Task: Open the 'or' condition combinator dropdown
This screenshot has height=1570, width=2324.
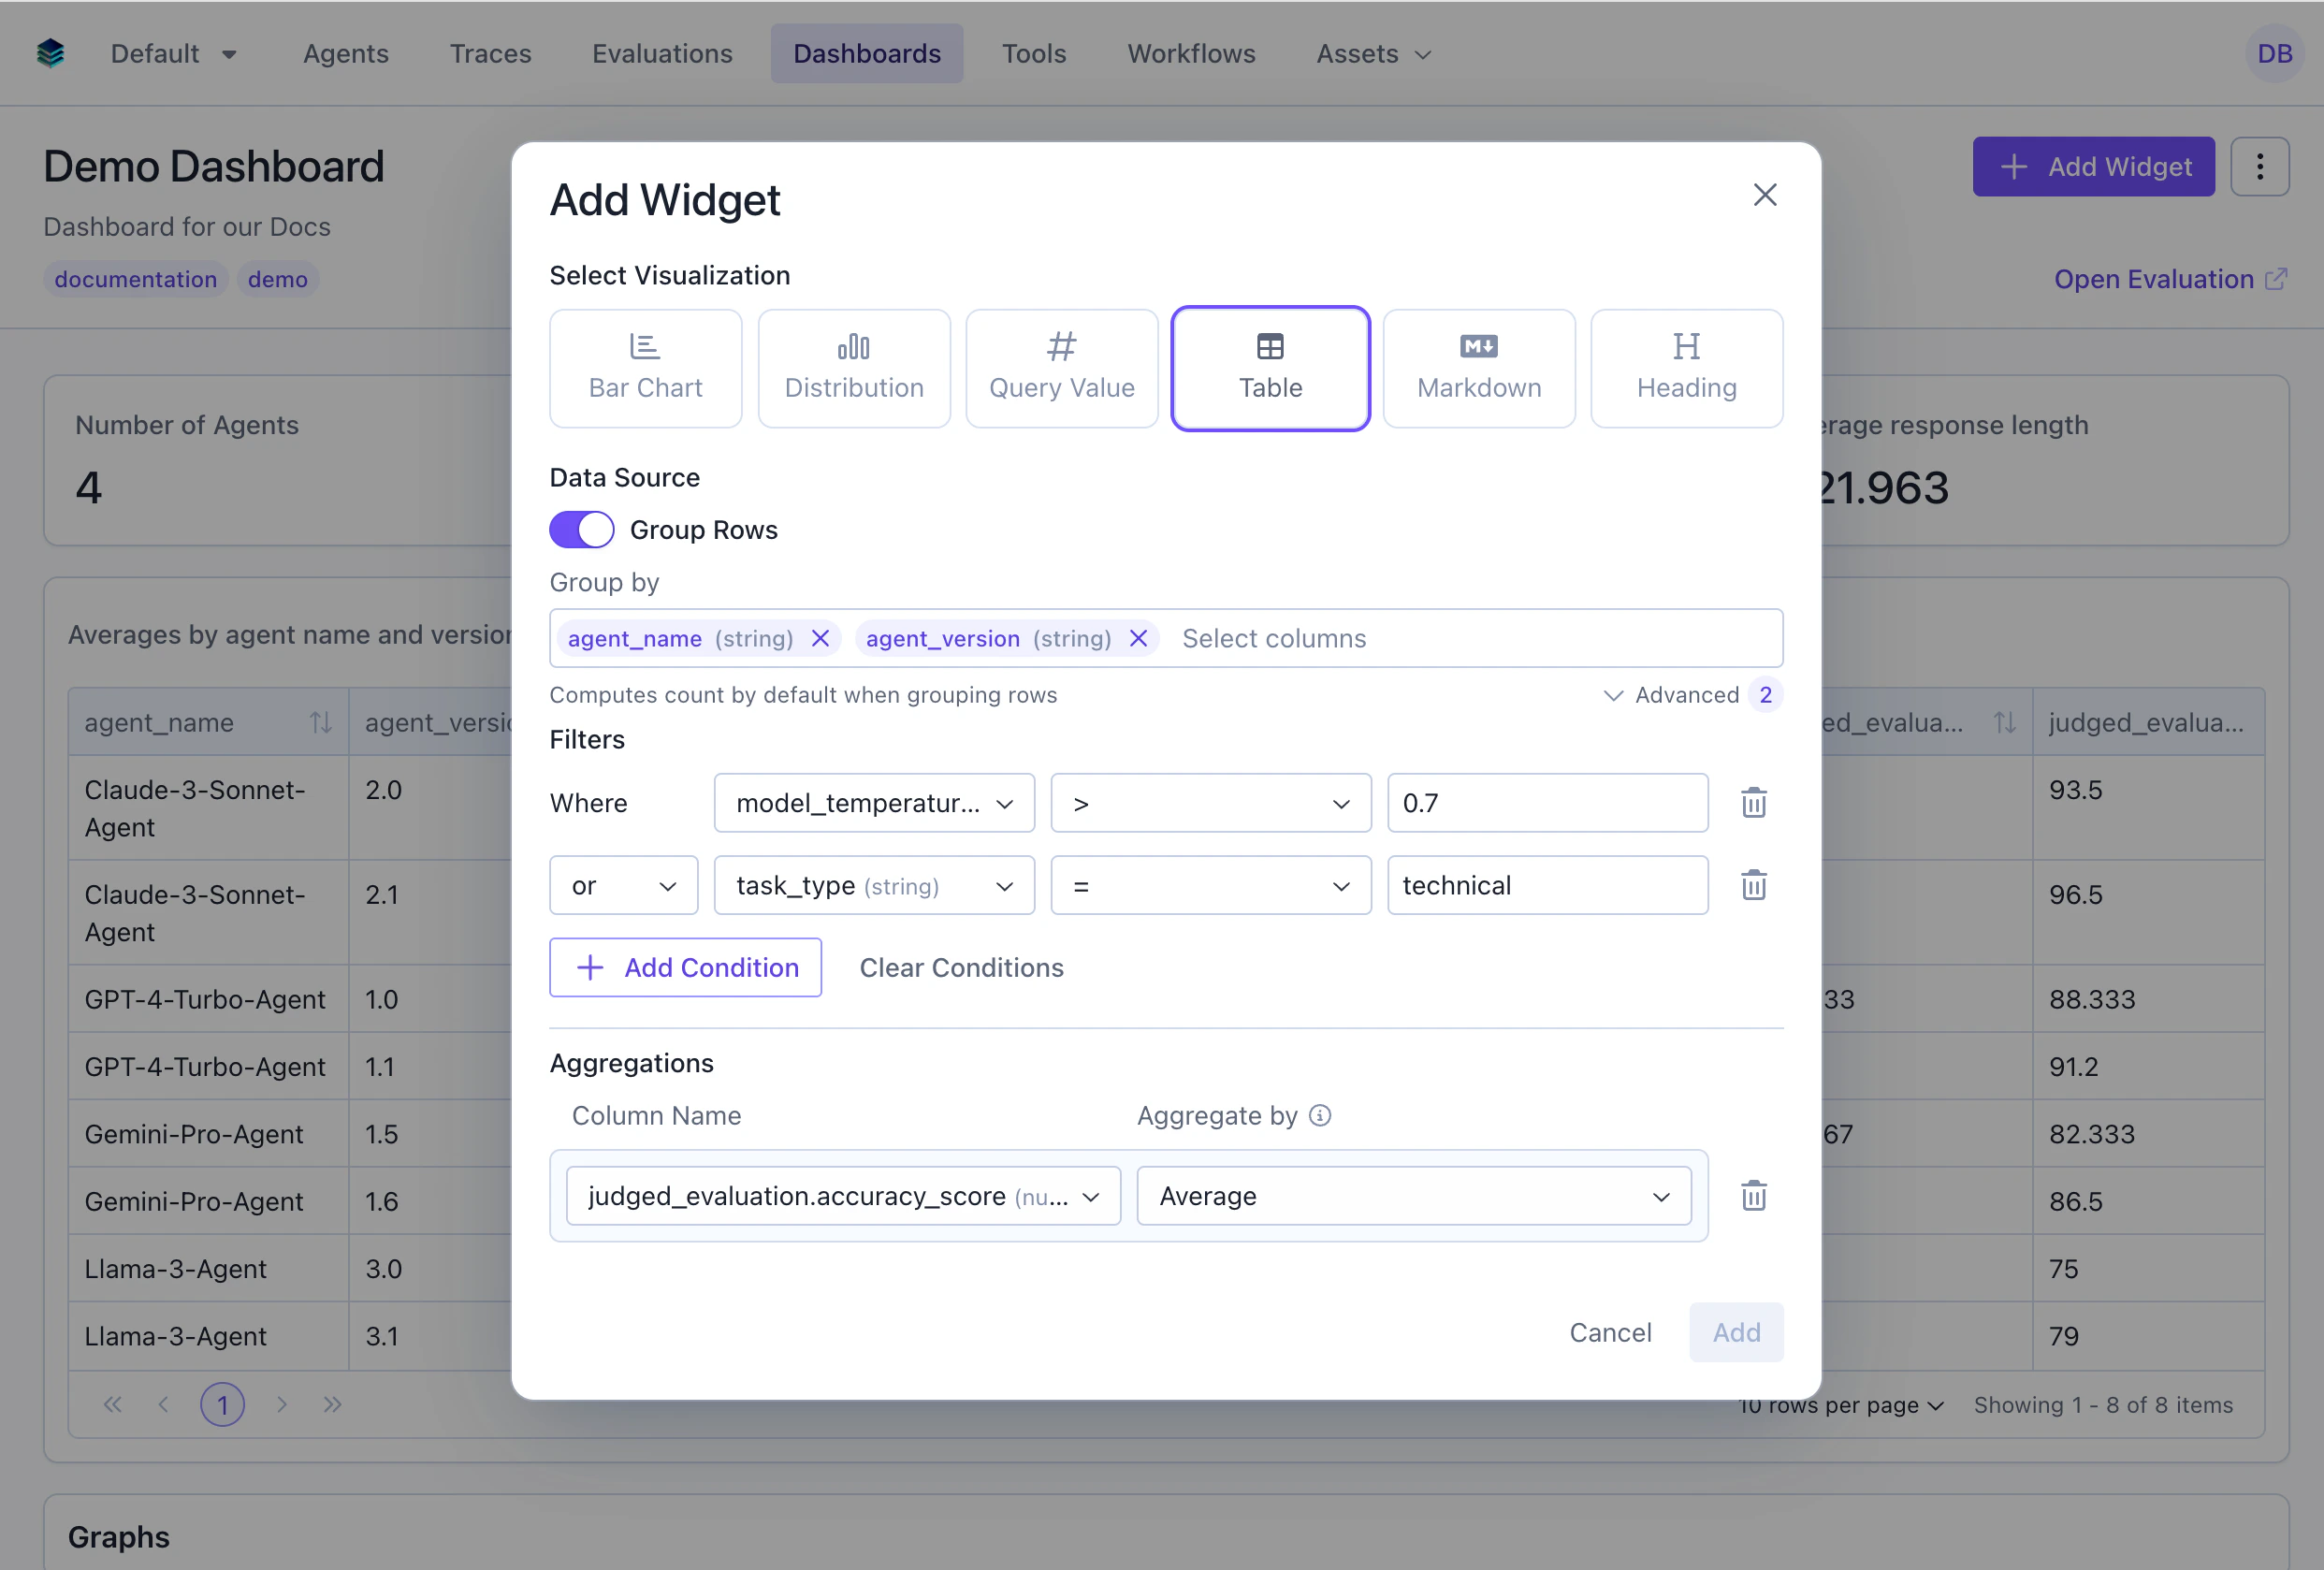Action: click(x=622, y=884)
